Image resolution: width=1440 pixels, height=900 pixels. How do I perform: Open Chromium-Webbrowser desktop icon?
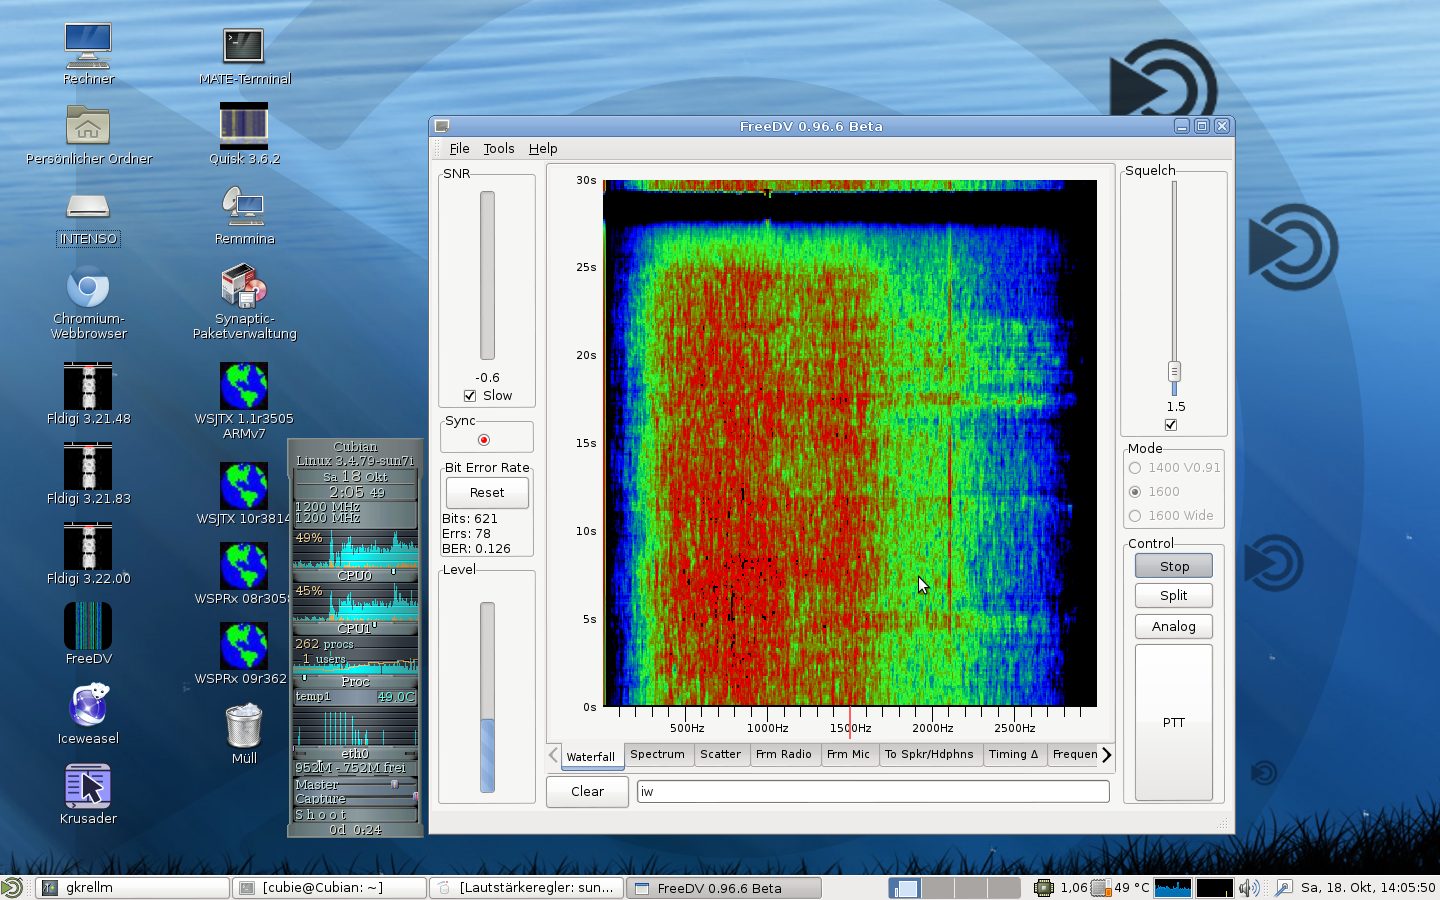[x=88, y=288]
